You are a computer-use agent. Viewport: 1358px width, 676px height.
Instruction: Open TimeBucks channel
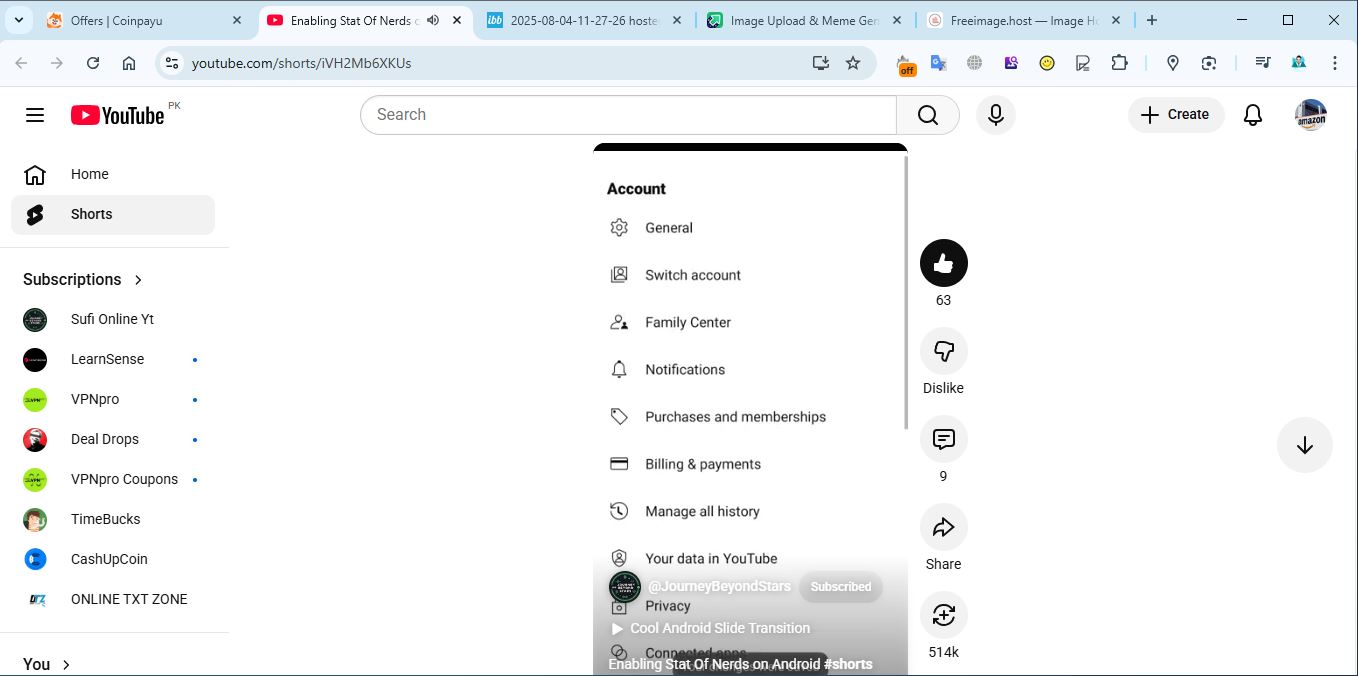pos(113,519)
